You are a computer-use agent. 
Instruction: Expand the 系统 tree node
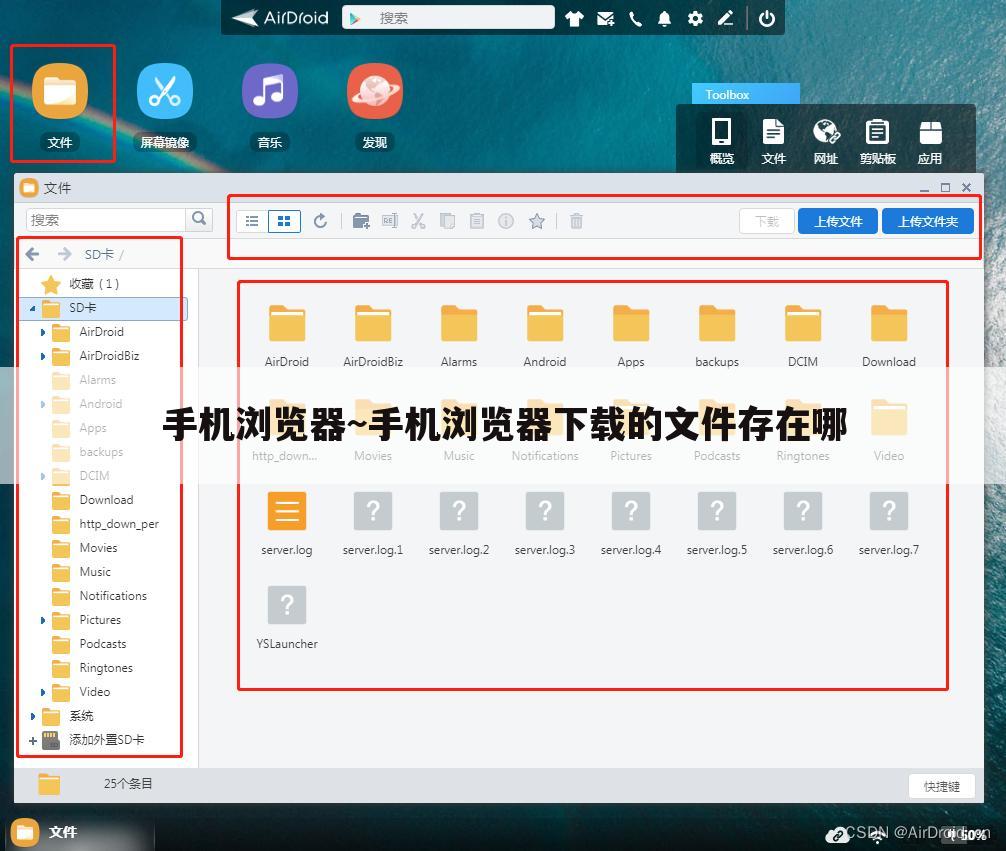[32, 716]
